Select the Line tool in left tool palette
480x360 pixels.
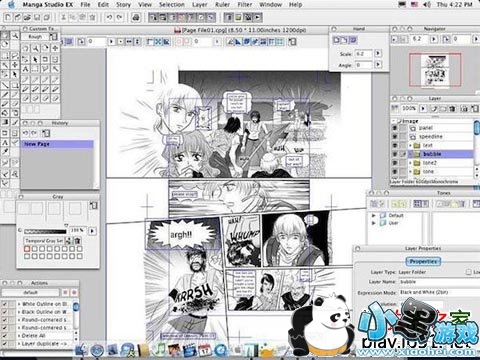5,86
